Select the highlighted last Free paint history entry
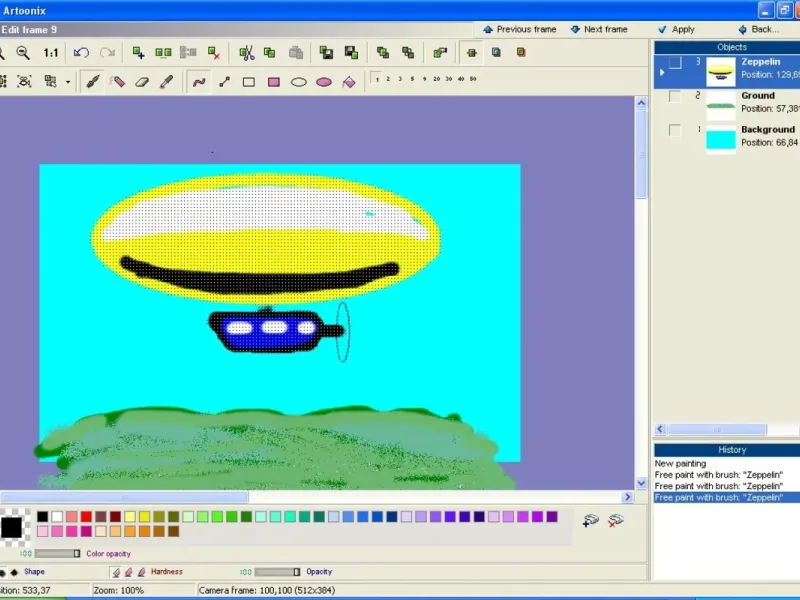Screen dimensions: 800x600 pos(727,497)
